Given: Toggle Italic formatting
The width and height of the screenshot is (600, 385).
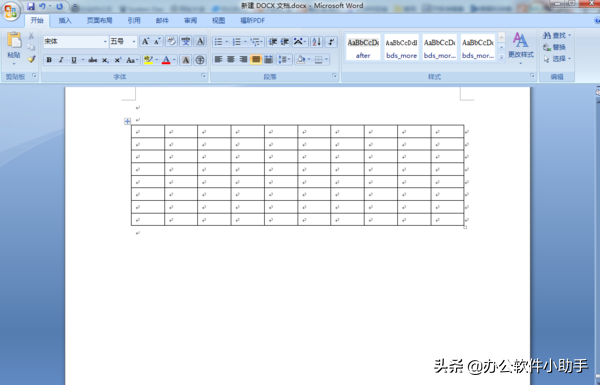Looking at the screenshot, I should (61, 60).
